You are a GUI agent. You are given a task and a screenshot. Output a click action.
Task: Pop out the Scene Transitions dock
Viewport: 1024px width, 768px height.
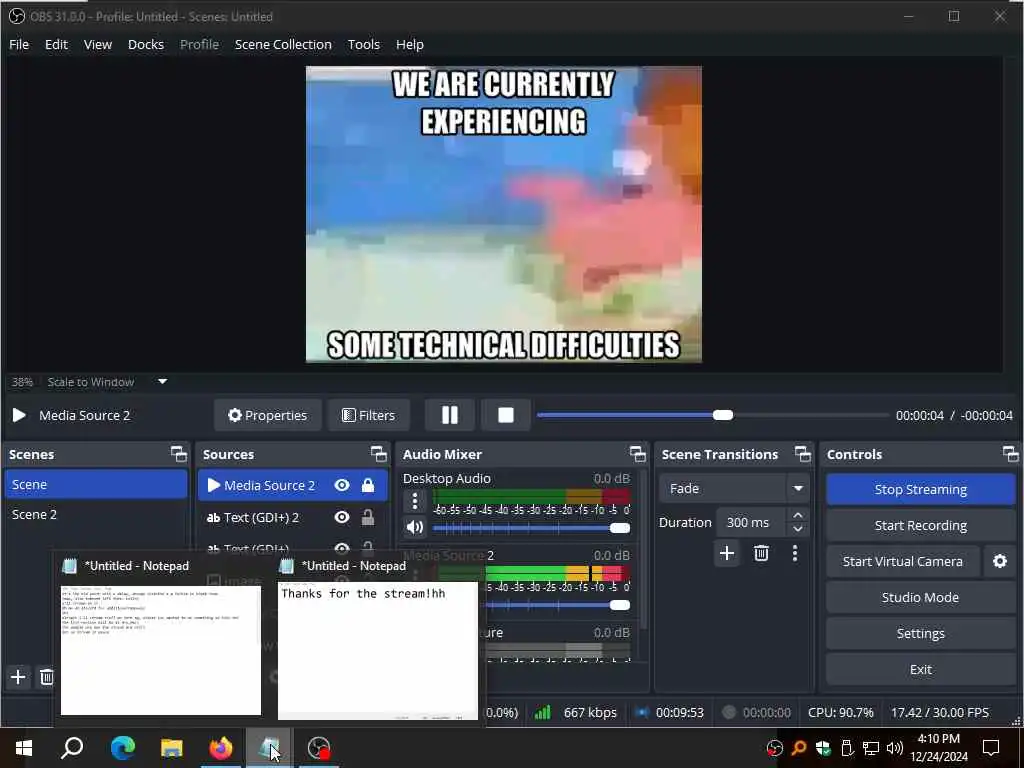pos(803,454)
